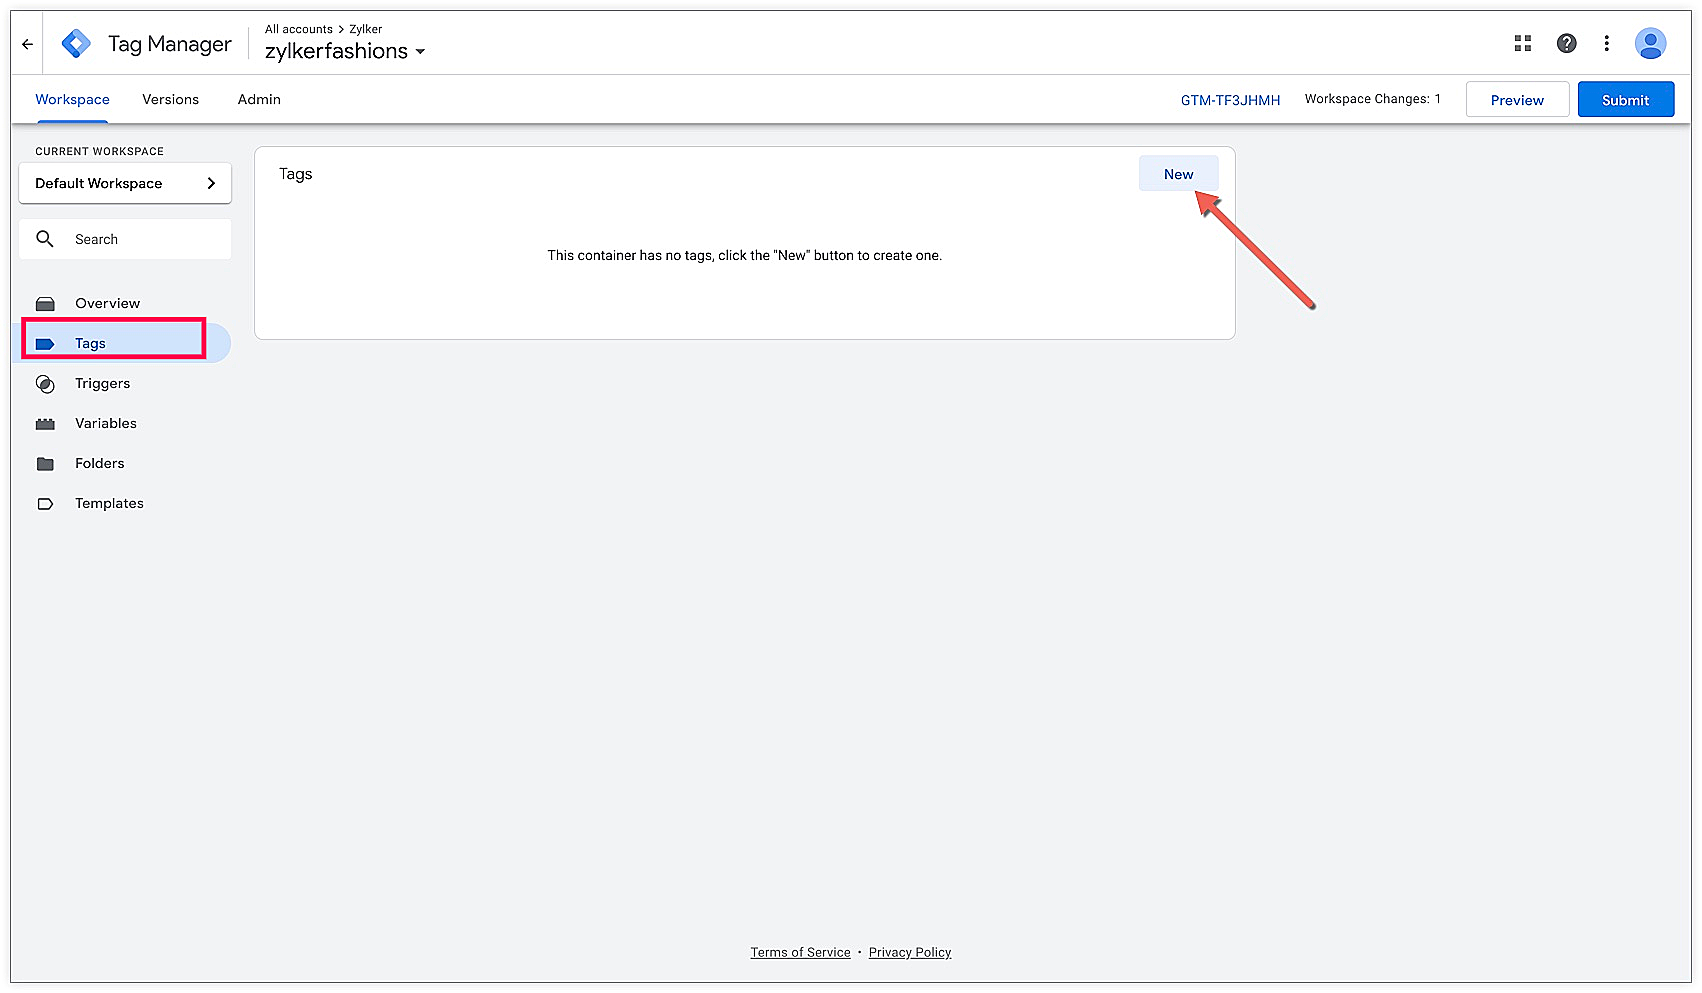Open the Terms of Service link

pos(800,952)
